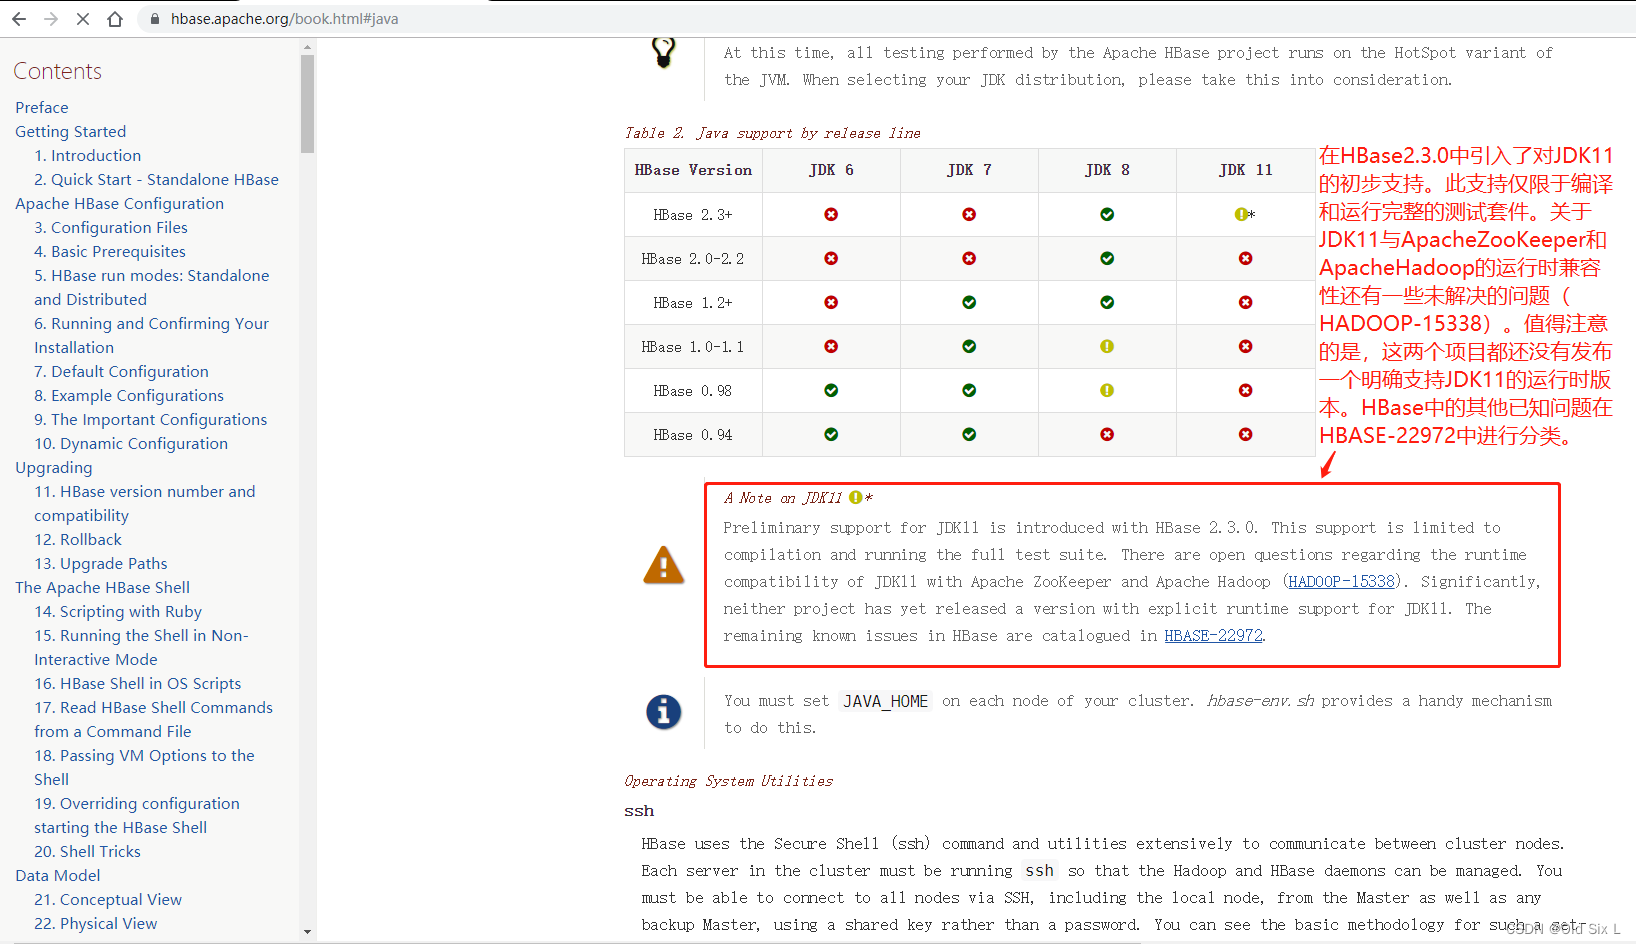Image resolution: width=1636 pixels, height=944 pixels.
Task: Open Quick Start - Standalone HBase
Action: tap(156, 179)
